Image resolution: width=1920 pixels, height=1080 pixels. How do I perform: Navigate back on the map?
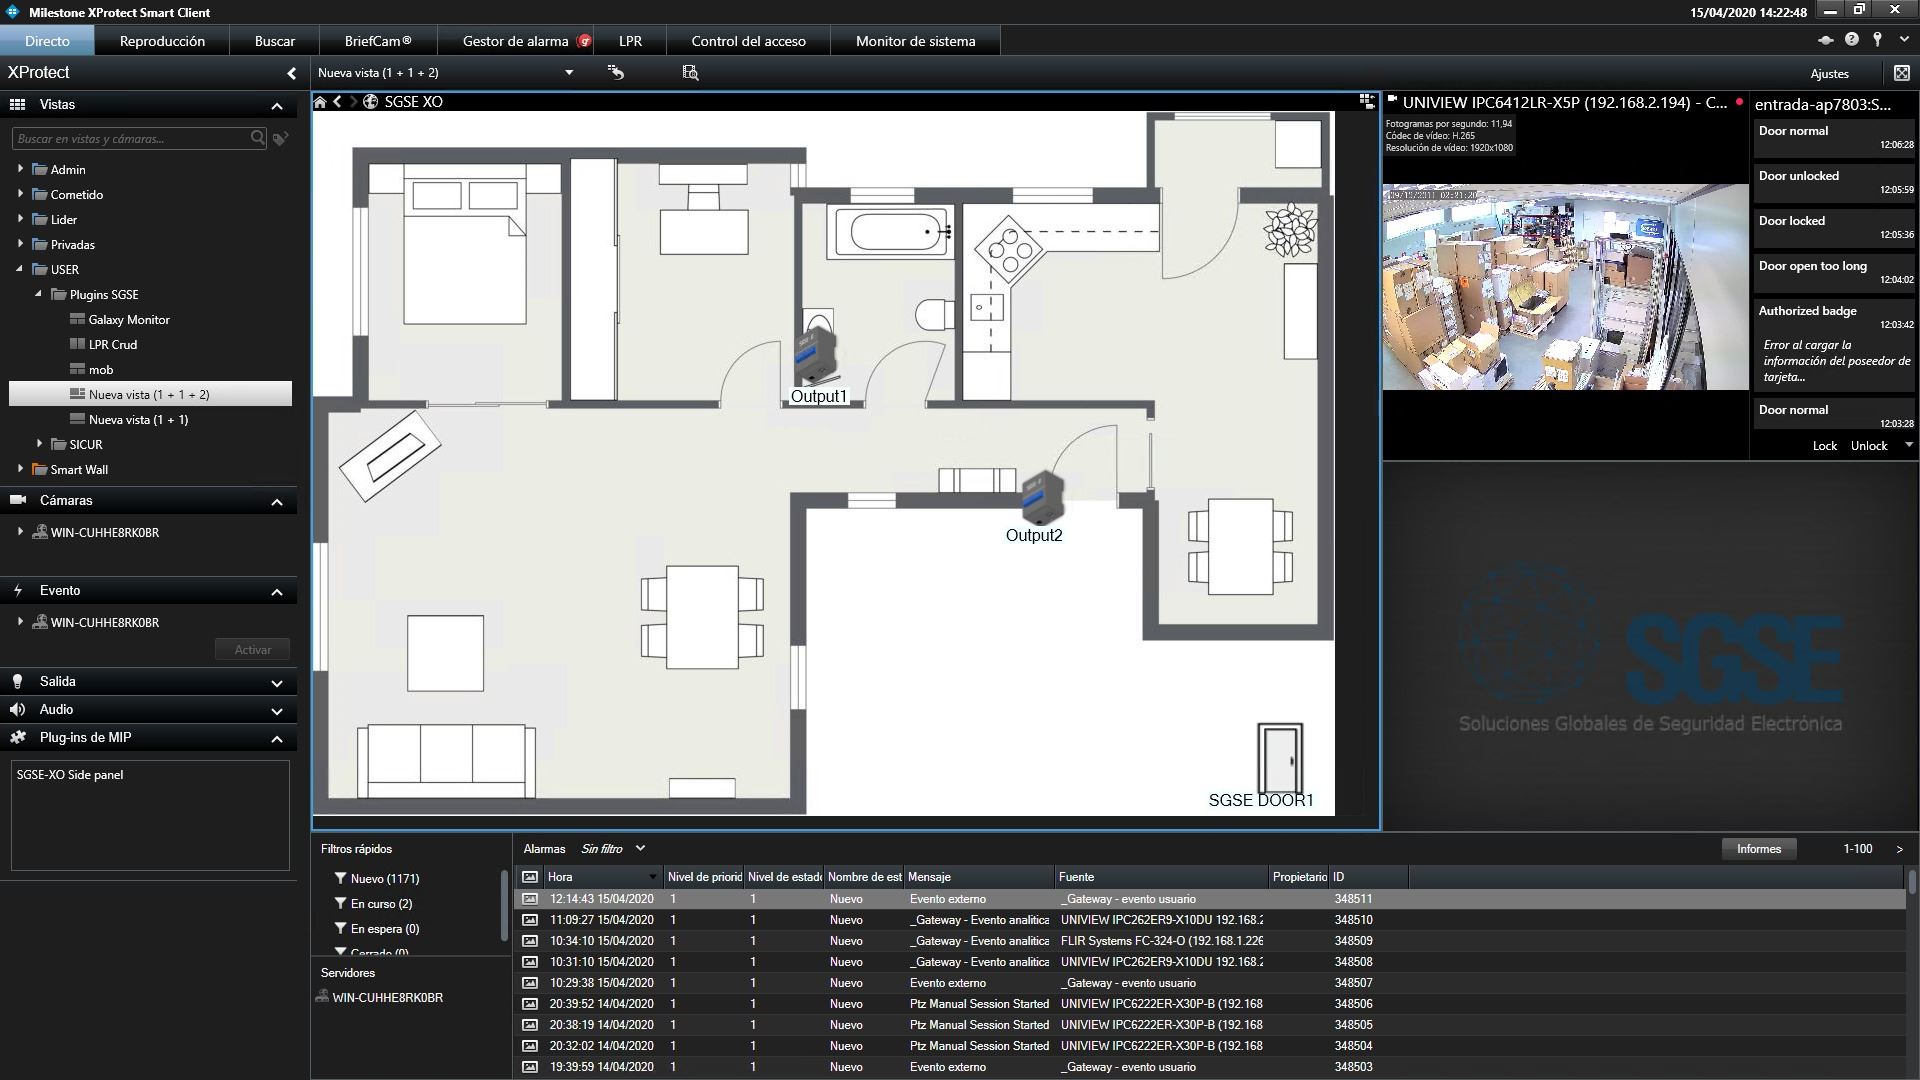pyautogui.click(x=338, y=102)
